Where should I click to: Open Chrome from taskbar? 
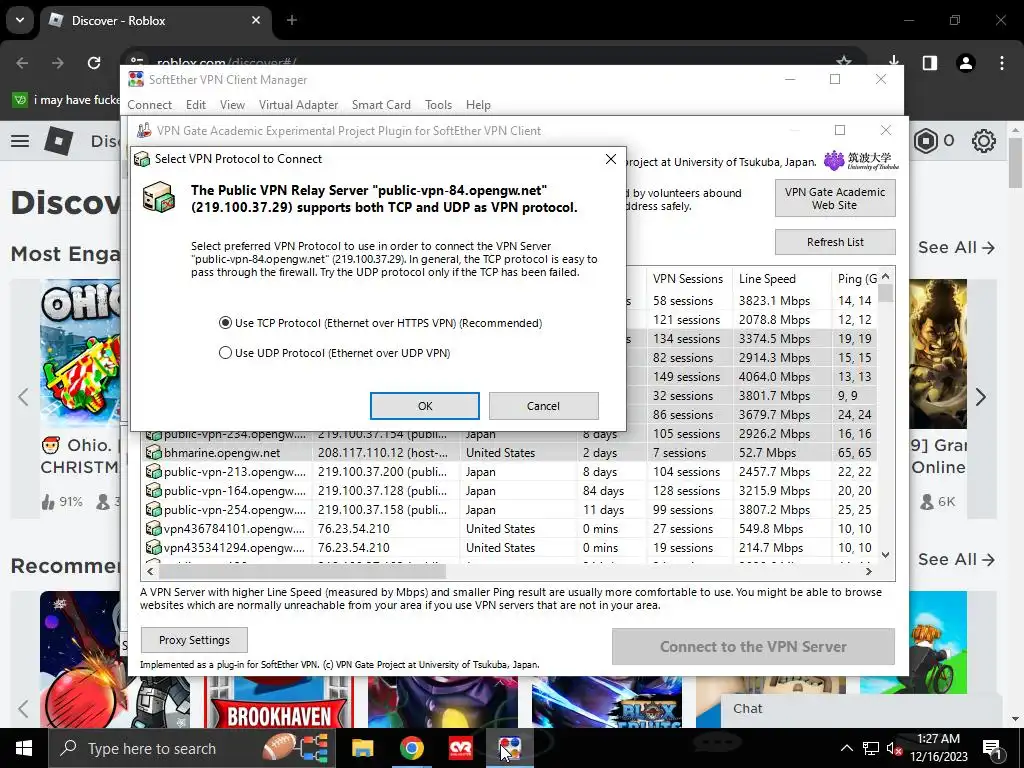coord(411,748)
